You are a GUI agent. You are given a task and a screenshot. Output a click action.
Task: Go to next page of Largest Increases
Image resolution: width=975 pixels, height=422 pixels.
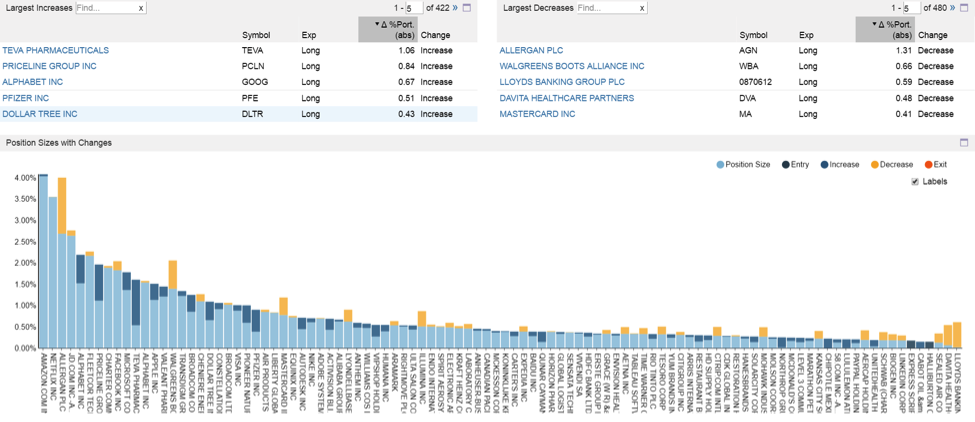pos(455,8)
